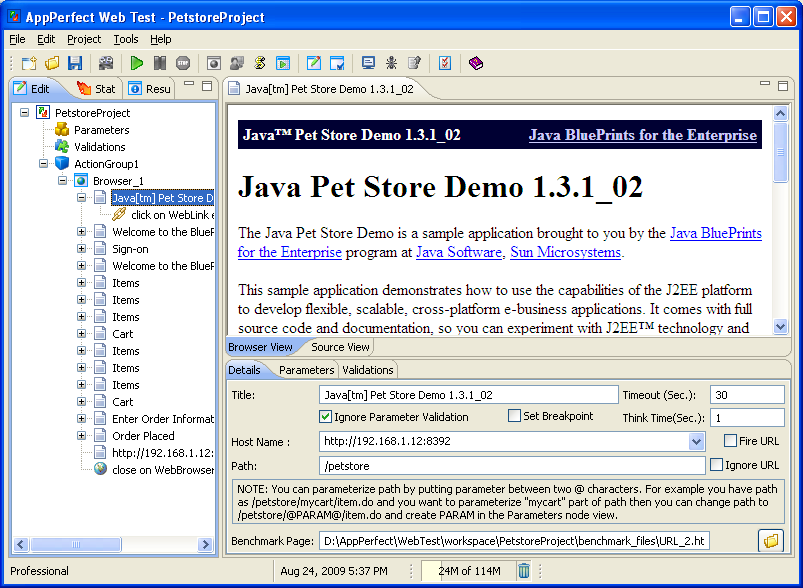Image resolution: width=803 pixels, height=588 pixels.
Task: Open the Java Software link
Action: tap(459, 252)
